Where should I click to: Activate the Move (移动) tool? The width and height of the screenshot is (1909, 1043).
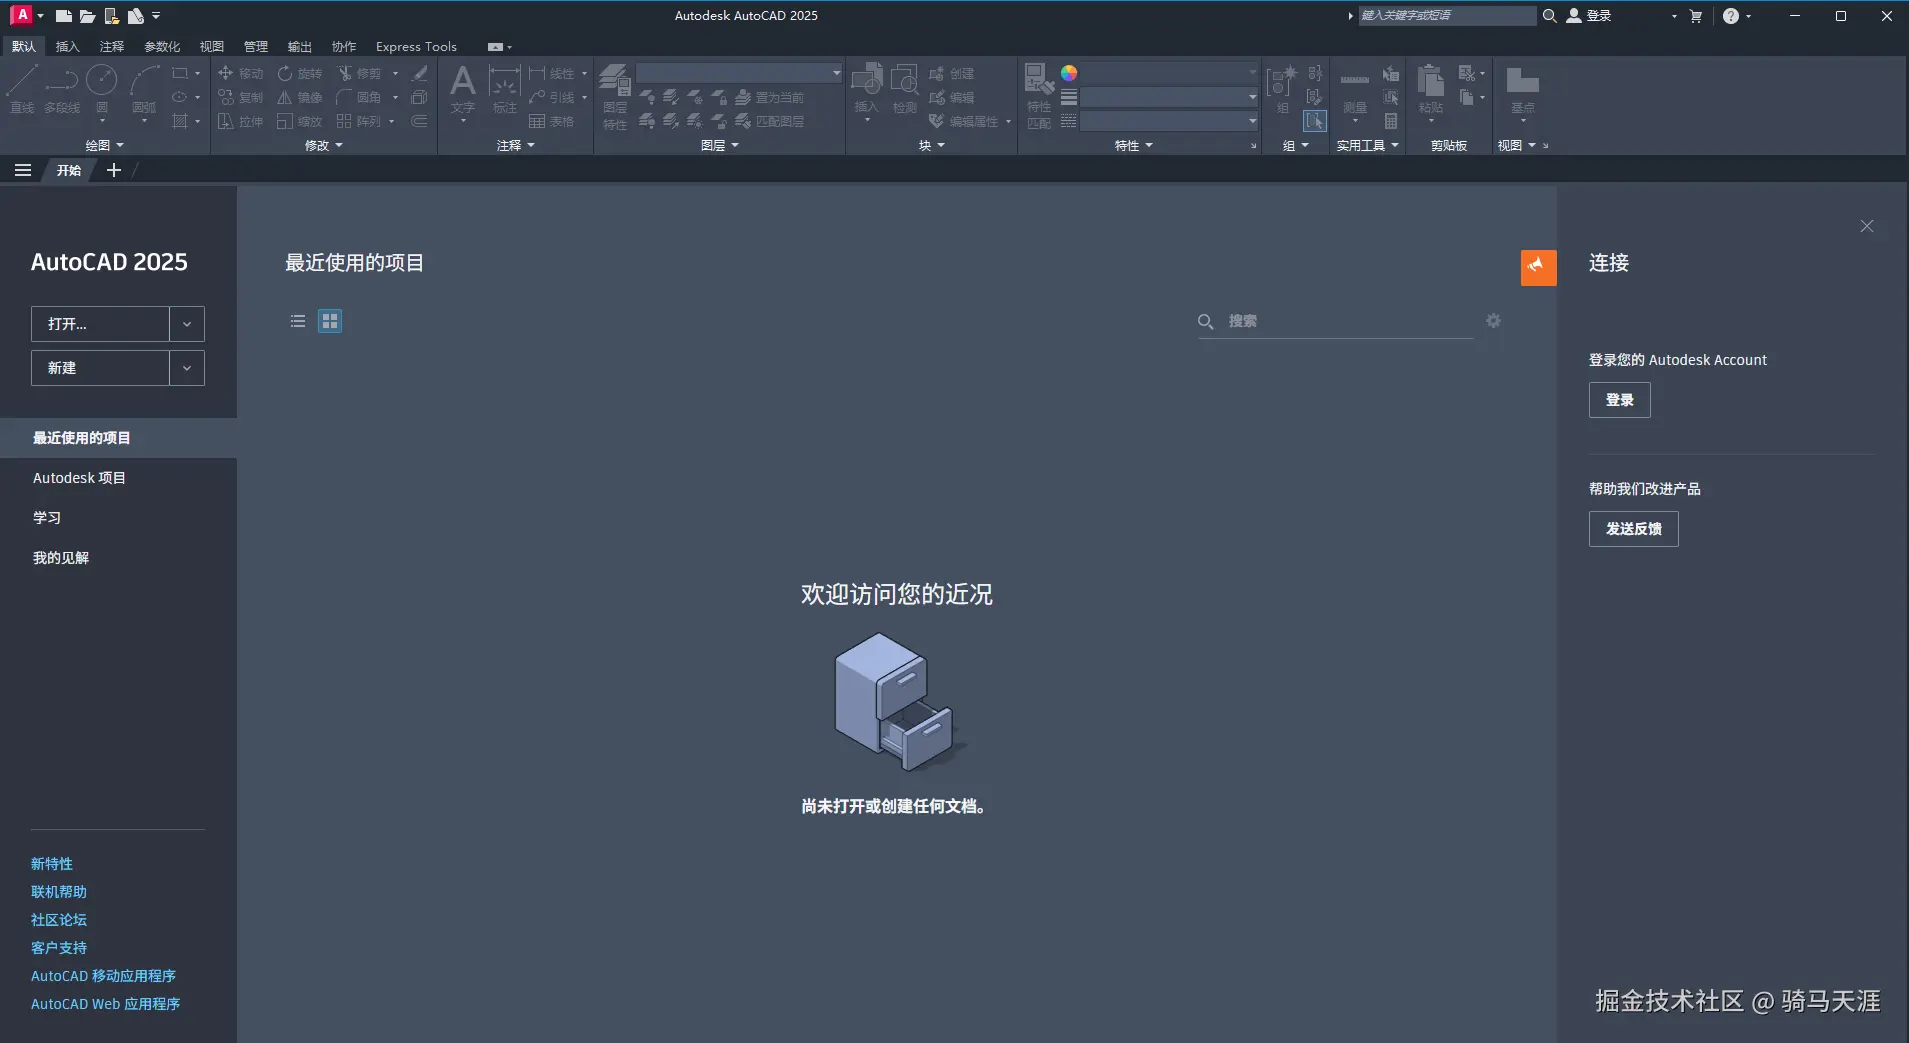pos(239,73)
